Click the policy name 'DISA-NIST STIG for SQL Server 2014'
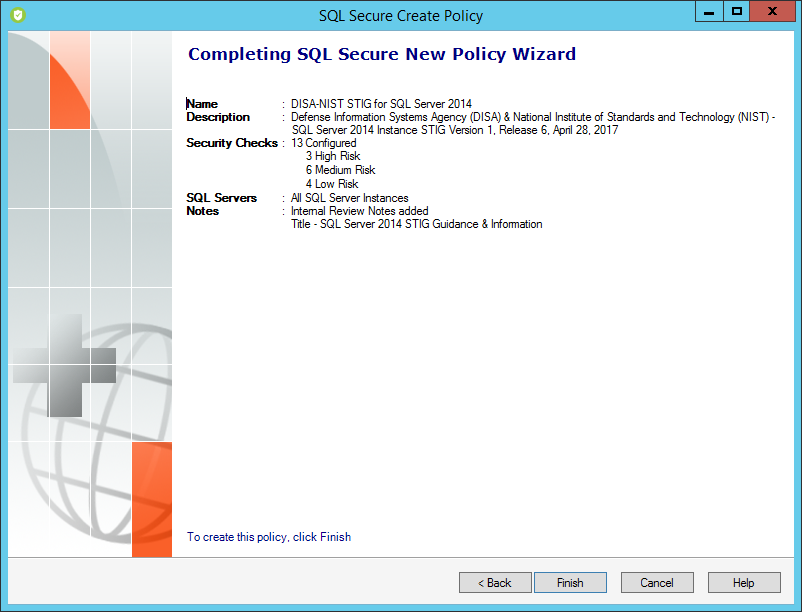The image size is (802, 612). coord(382,104)
